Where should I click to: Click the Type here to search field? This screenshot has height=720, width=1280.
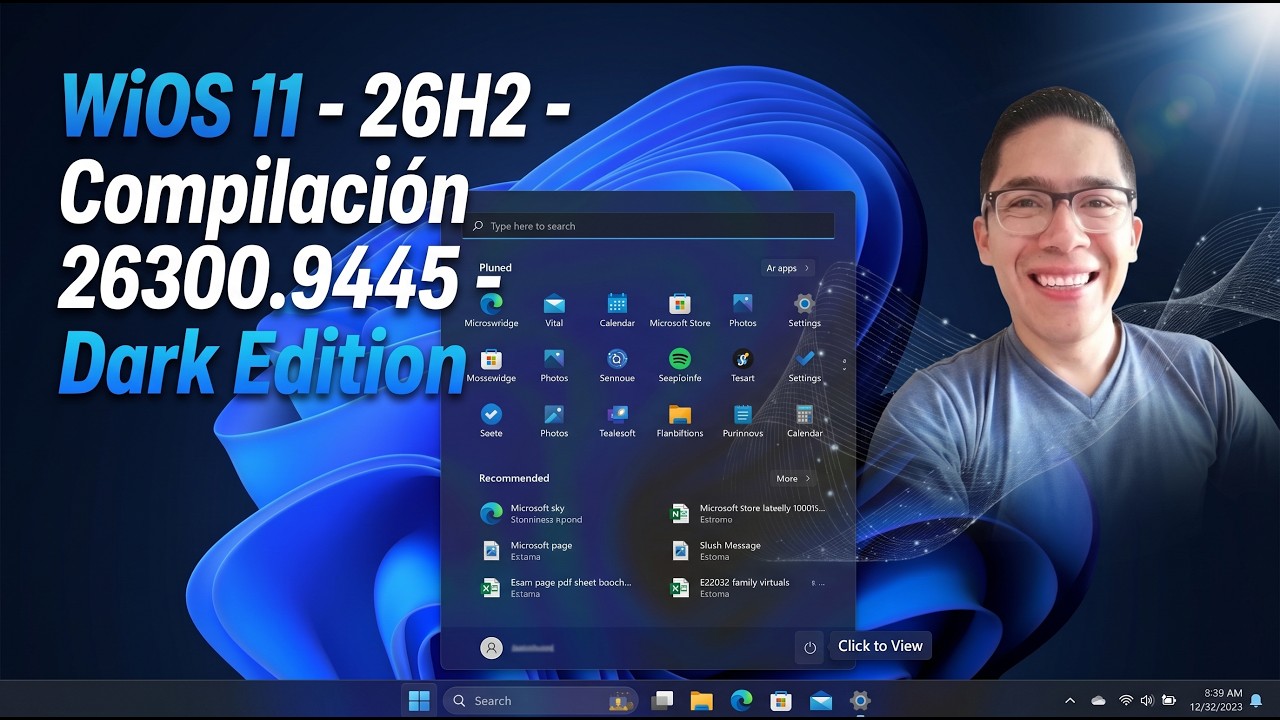650,226
